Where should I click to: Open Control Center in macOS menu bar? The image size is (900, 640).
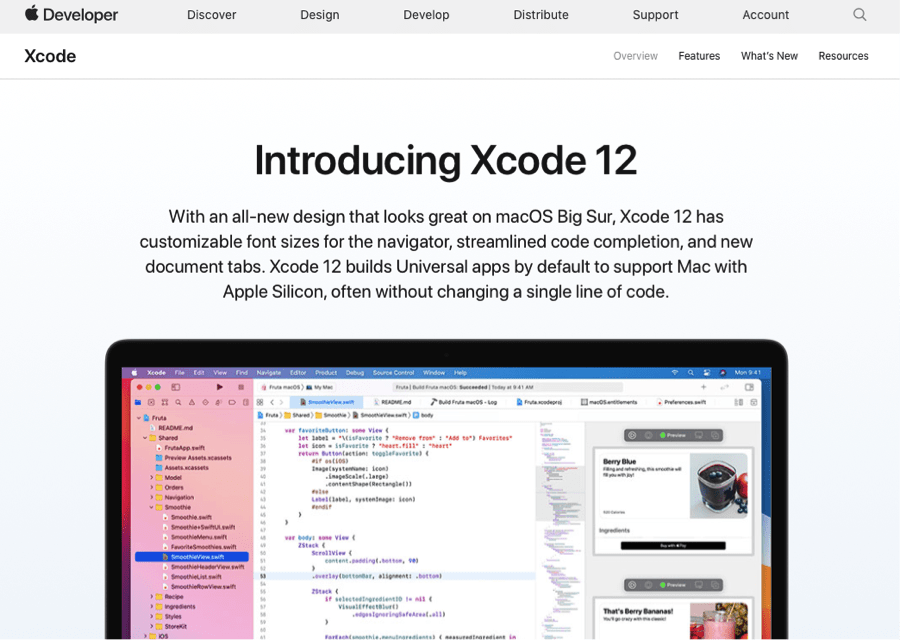[x=707, y=373]
